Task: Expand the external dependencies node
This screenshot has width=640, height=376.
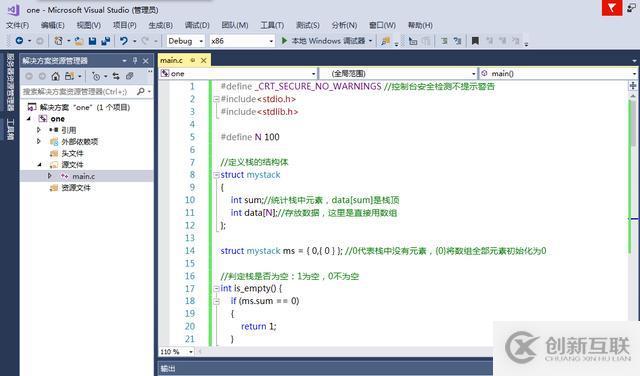Action: click(x=39, y=141)
